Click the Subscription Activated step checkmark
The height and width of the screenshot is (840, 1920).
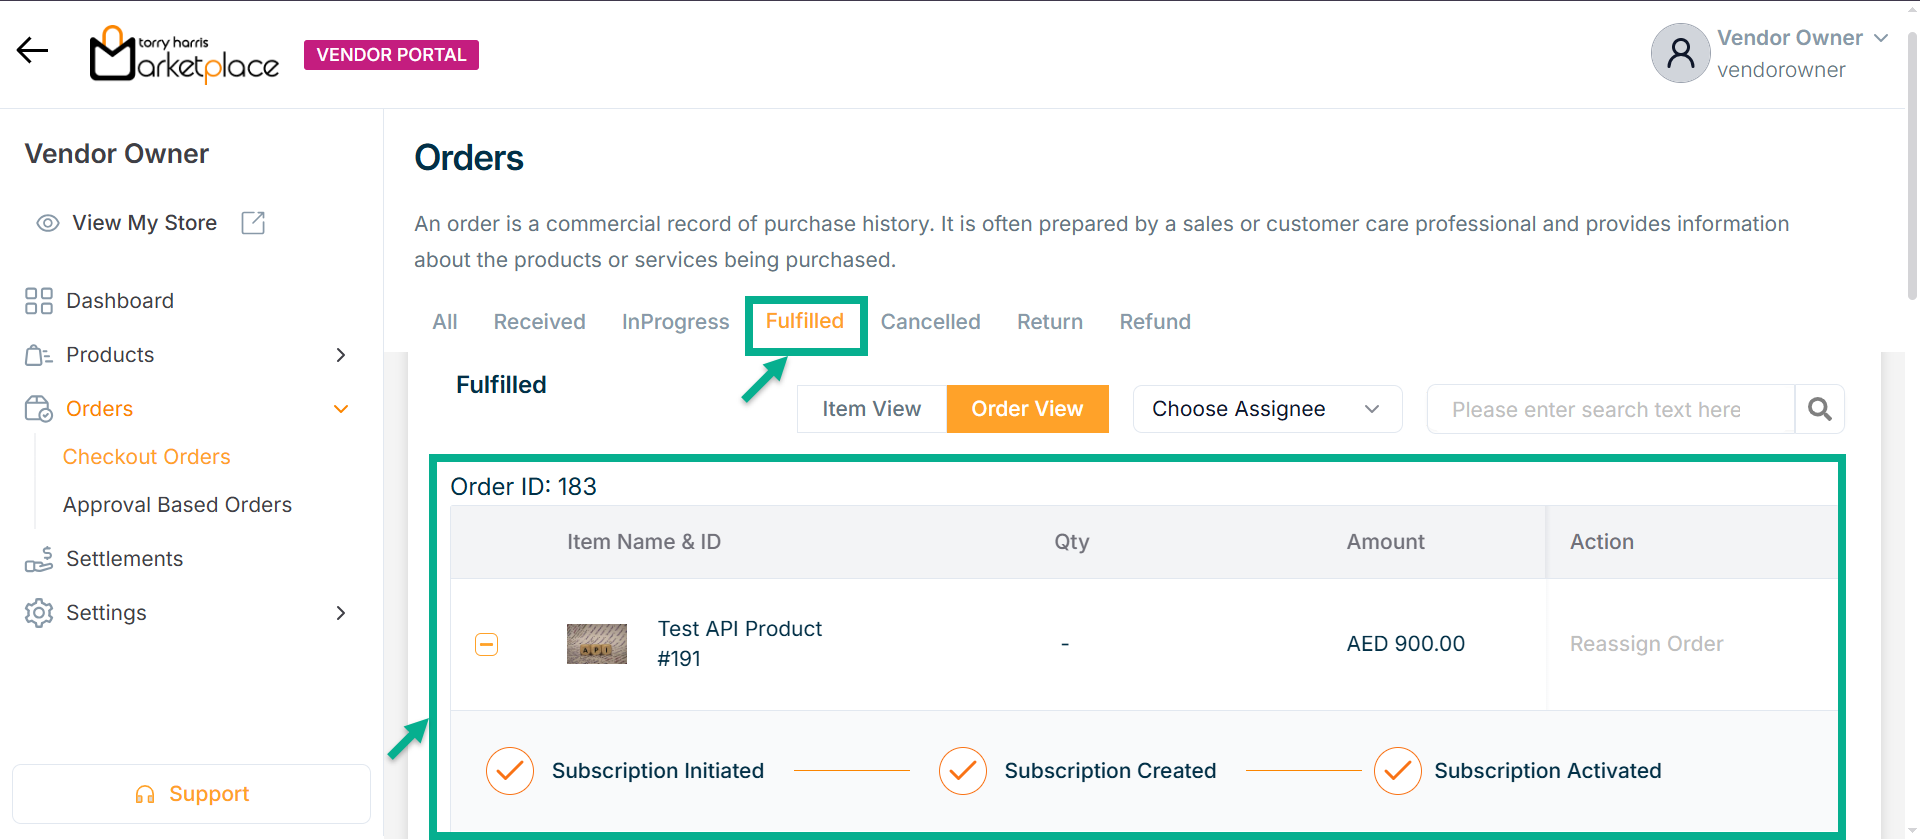tap(1397, 771)
